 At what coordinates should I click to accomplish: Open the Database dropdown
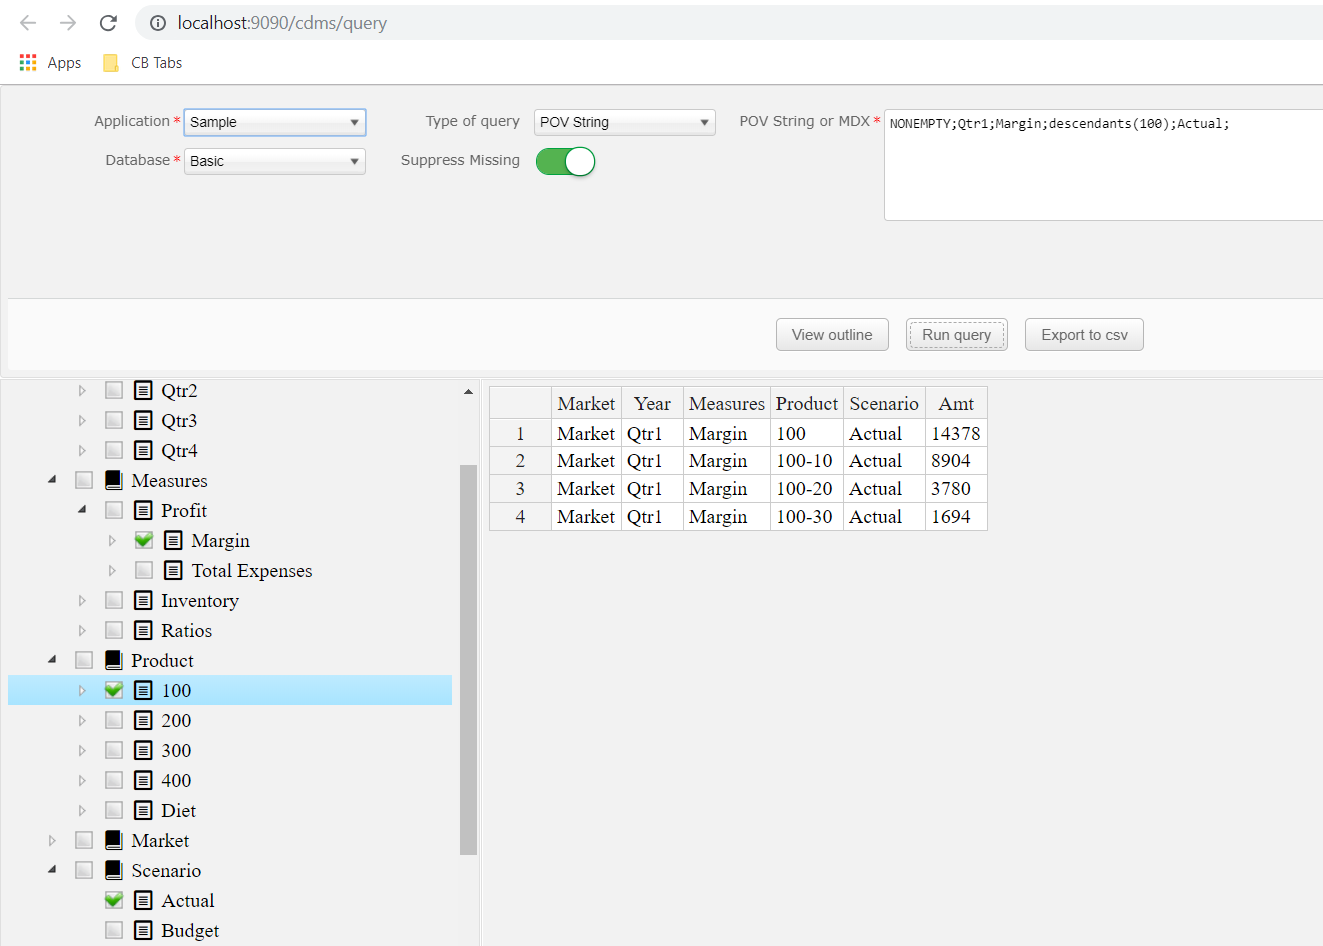274,160
